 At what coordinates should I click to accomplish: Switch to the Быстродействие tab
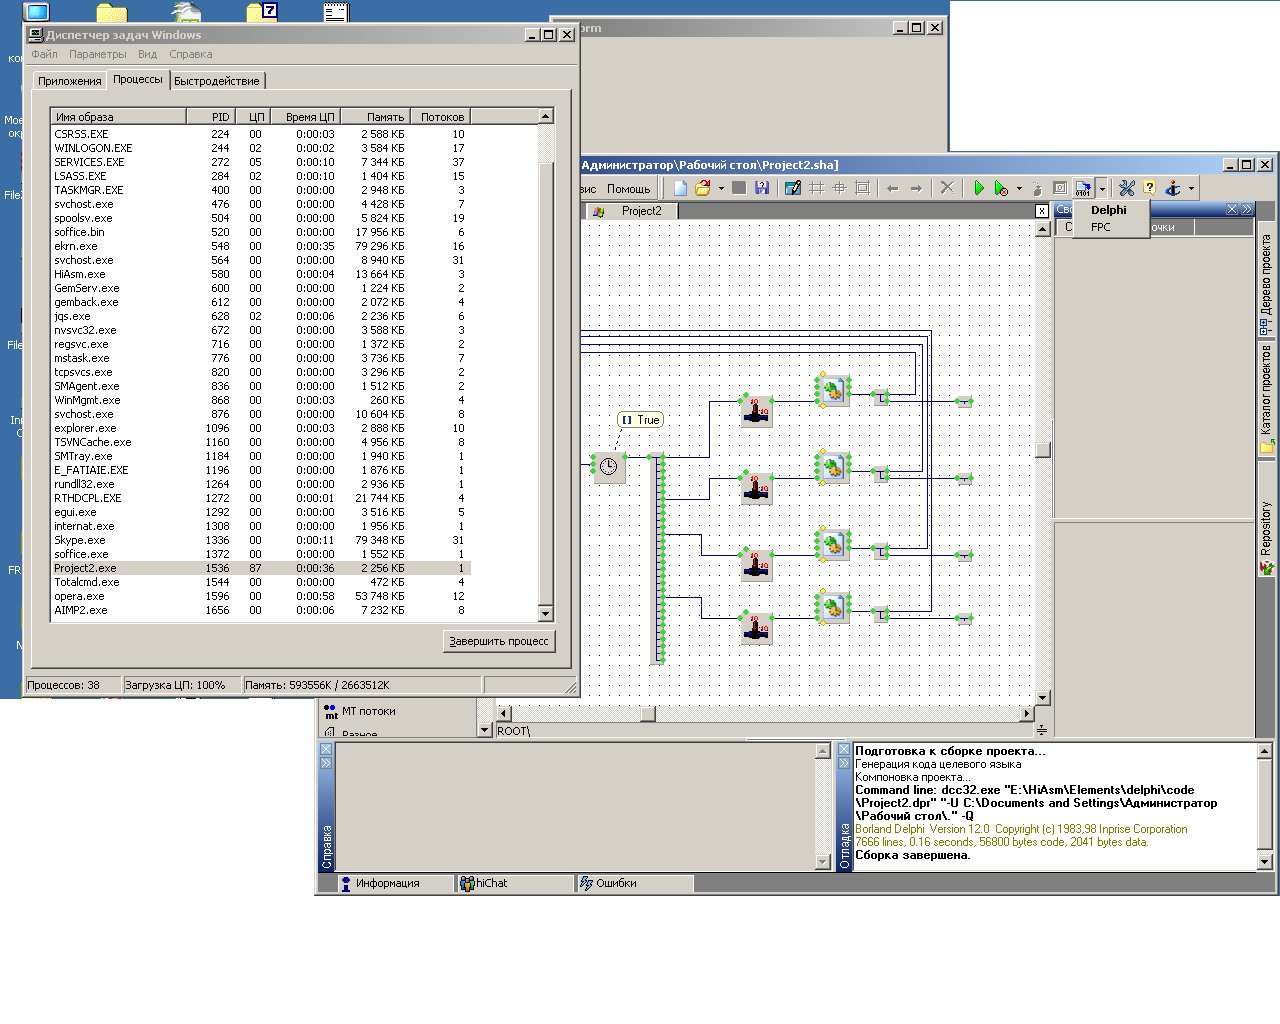217,81
